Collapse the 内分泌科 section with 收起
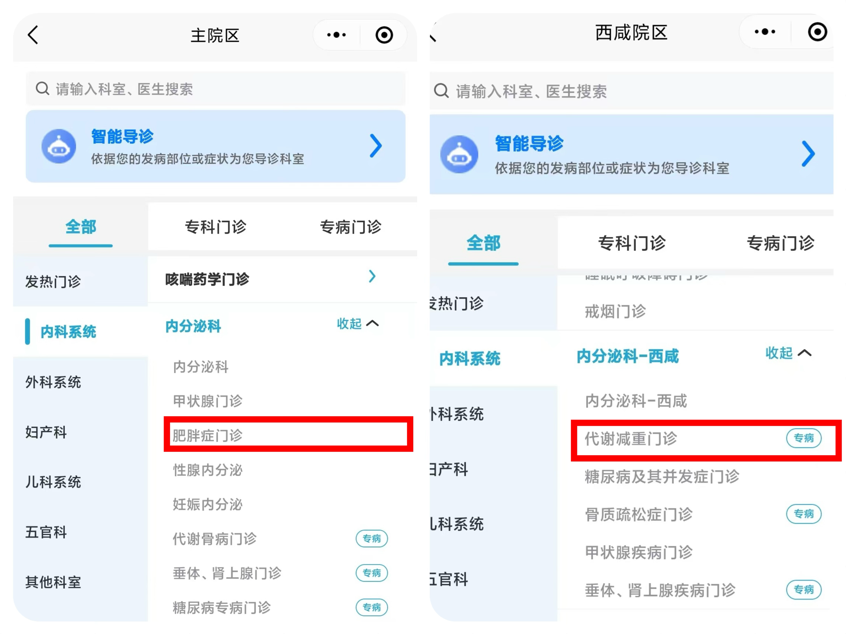Image resolution: width=846 pixels, height=634 pixels. point(357,324)
